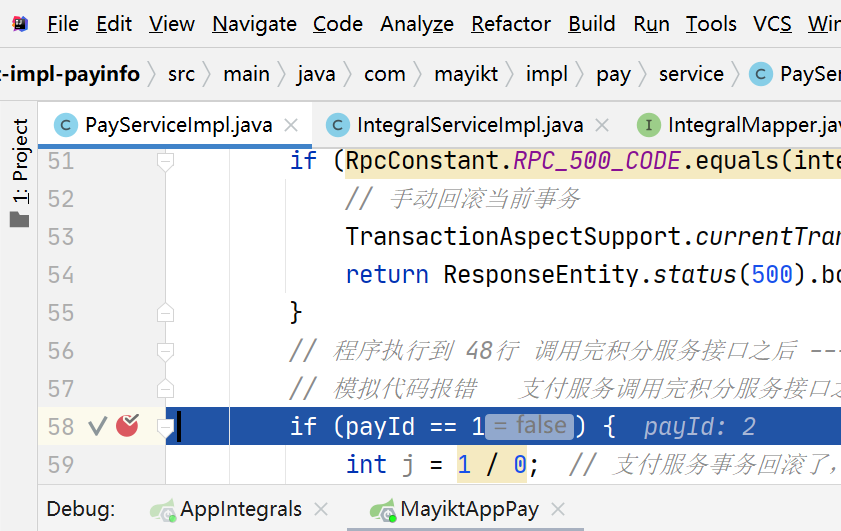This screenshot has height=531, width=841.
Task: Collapse the if block at line 51
Action: pyautogui.click(x=165, y=161)
